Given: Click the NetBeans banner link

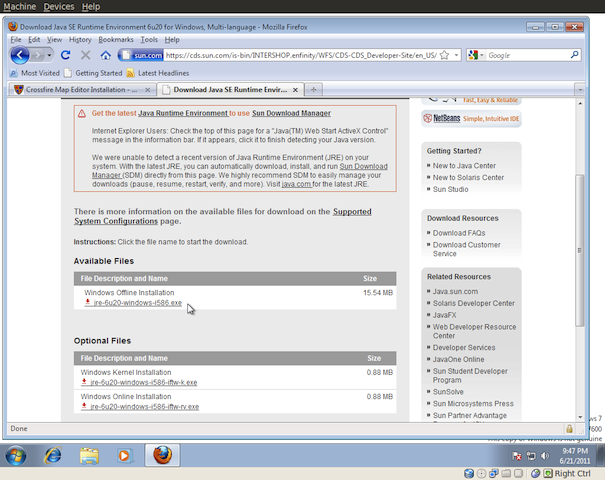Looking at the screenshot, I should [x=471, y=118].
